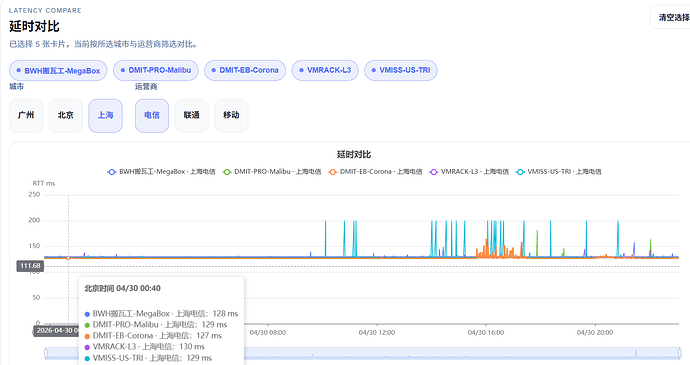Click the 延时对比 chart title
The image size is (690, 365).
[x=354, y=155]
